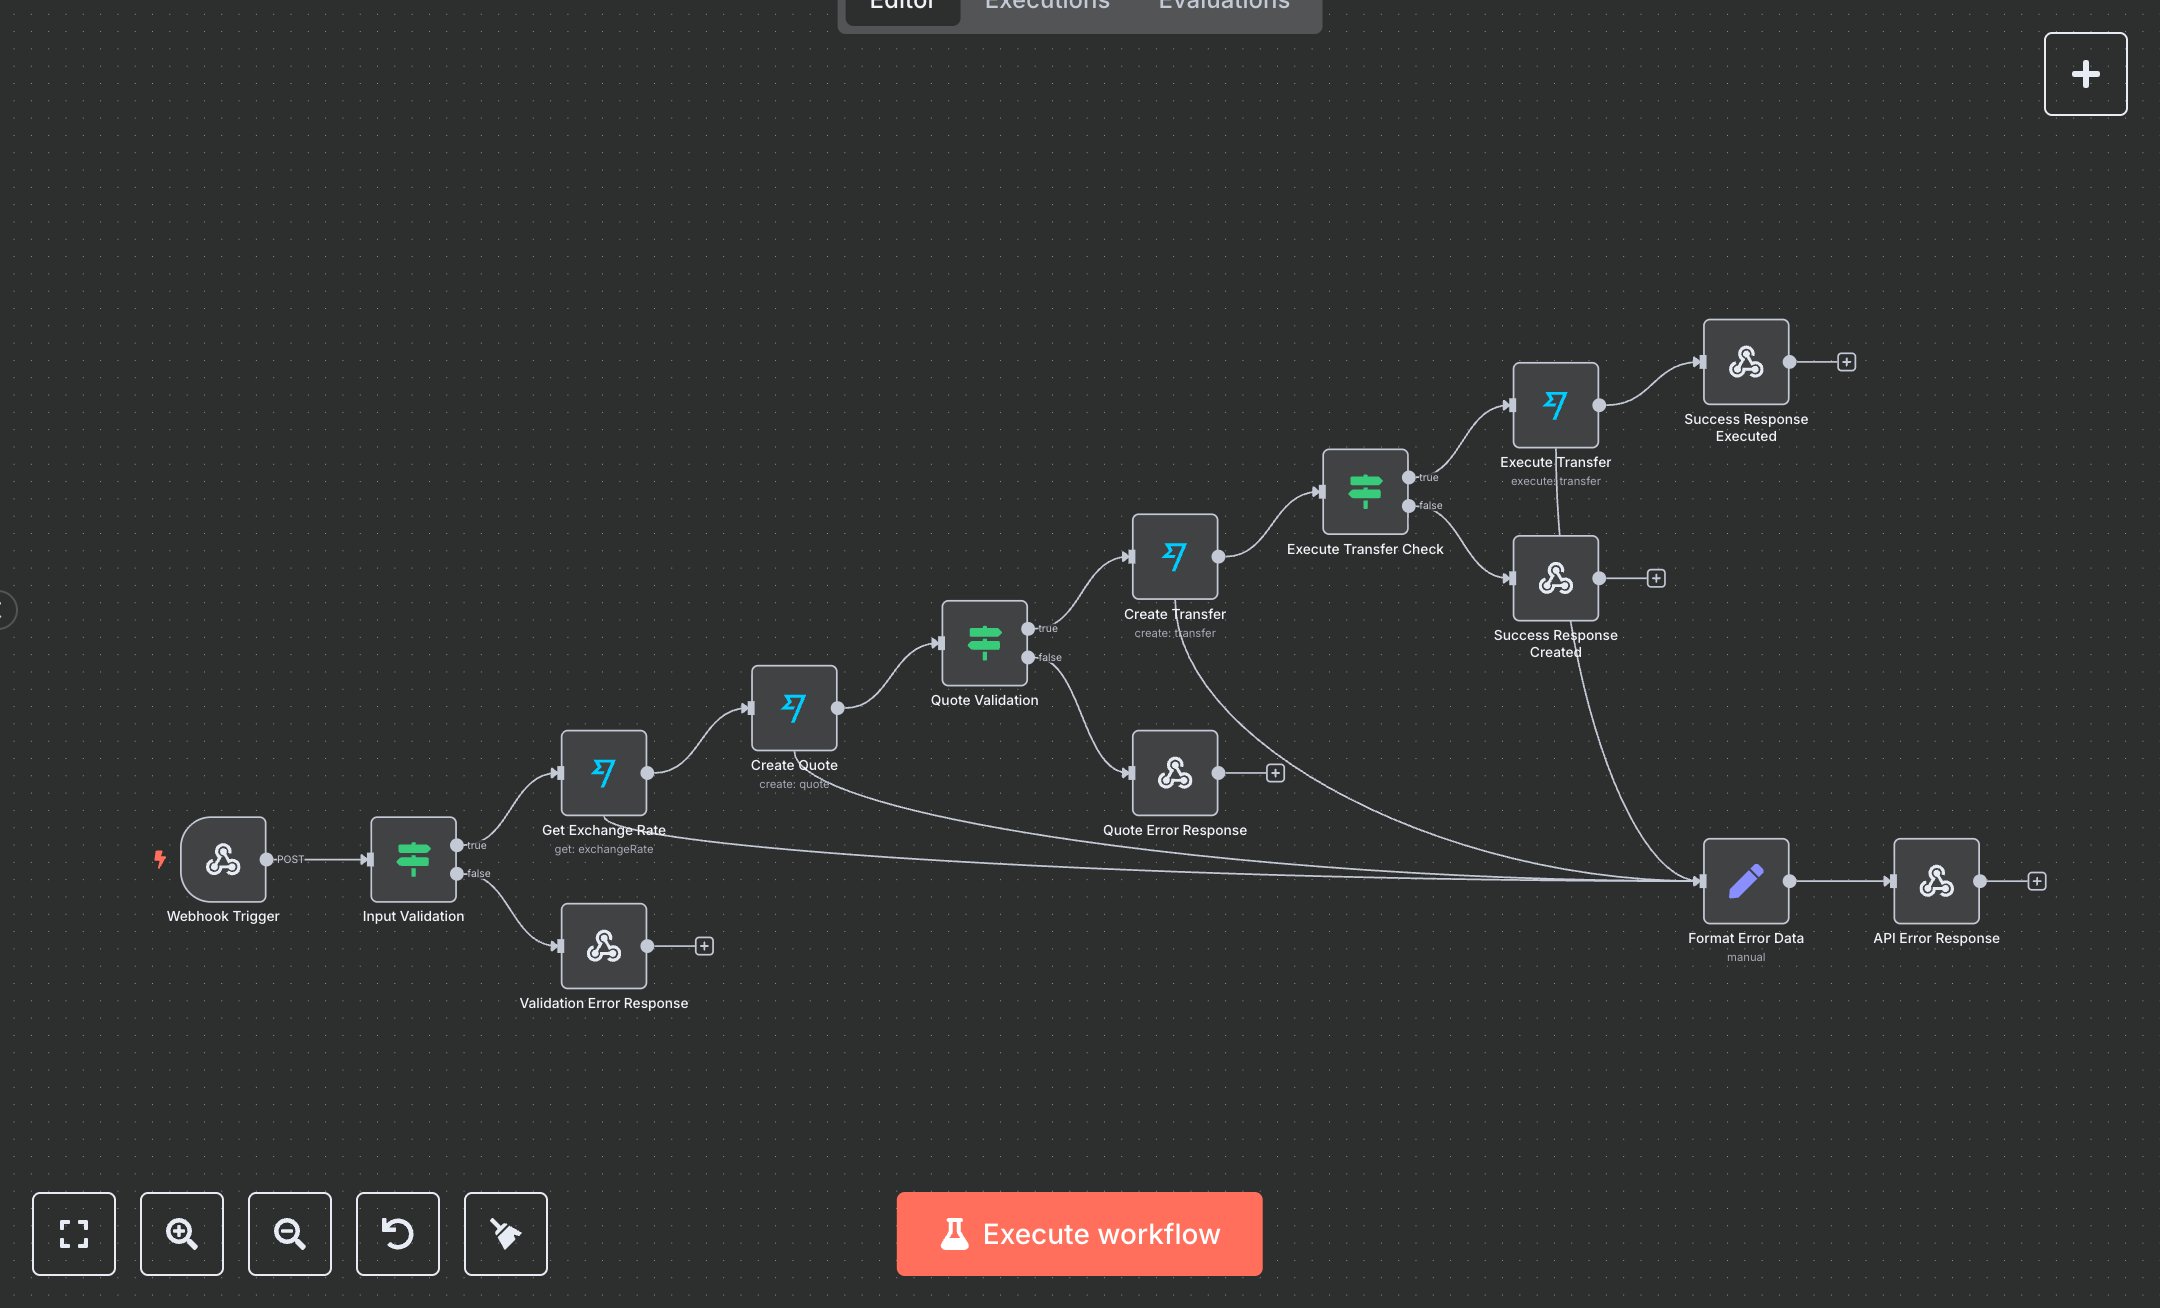The image size is (2160, 1308).
Task: Select the Quote Validation node
Action: [985, 643]
